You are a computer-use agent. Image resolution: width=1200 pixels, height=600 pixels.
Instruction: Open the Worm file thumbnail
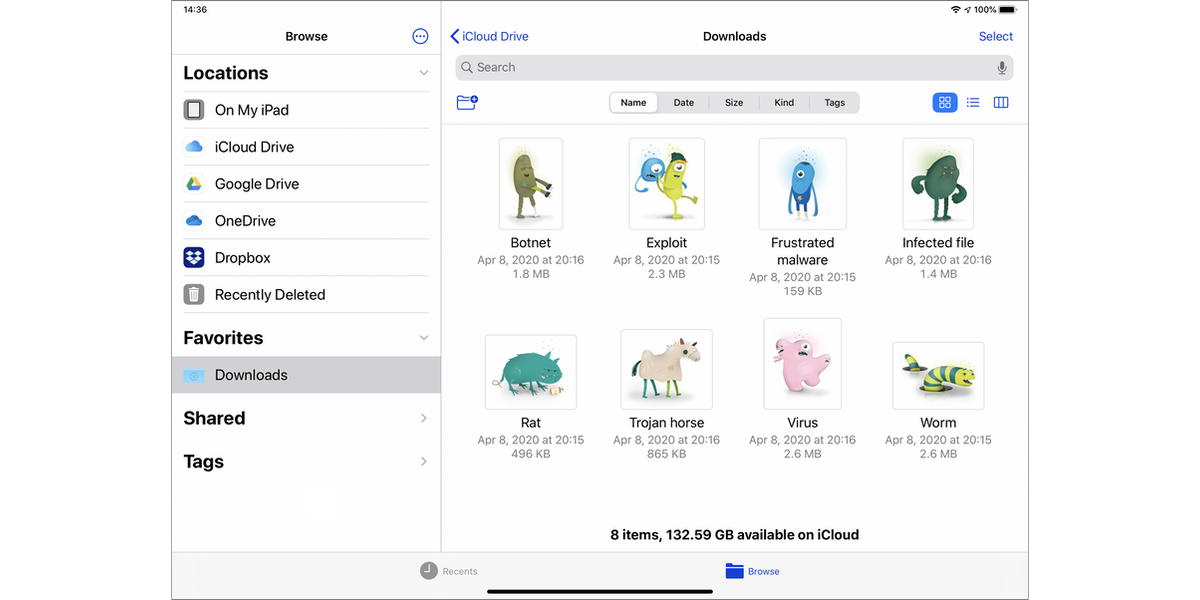coord(938,376)
